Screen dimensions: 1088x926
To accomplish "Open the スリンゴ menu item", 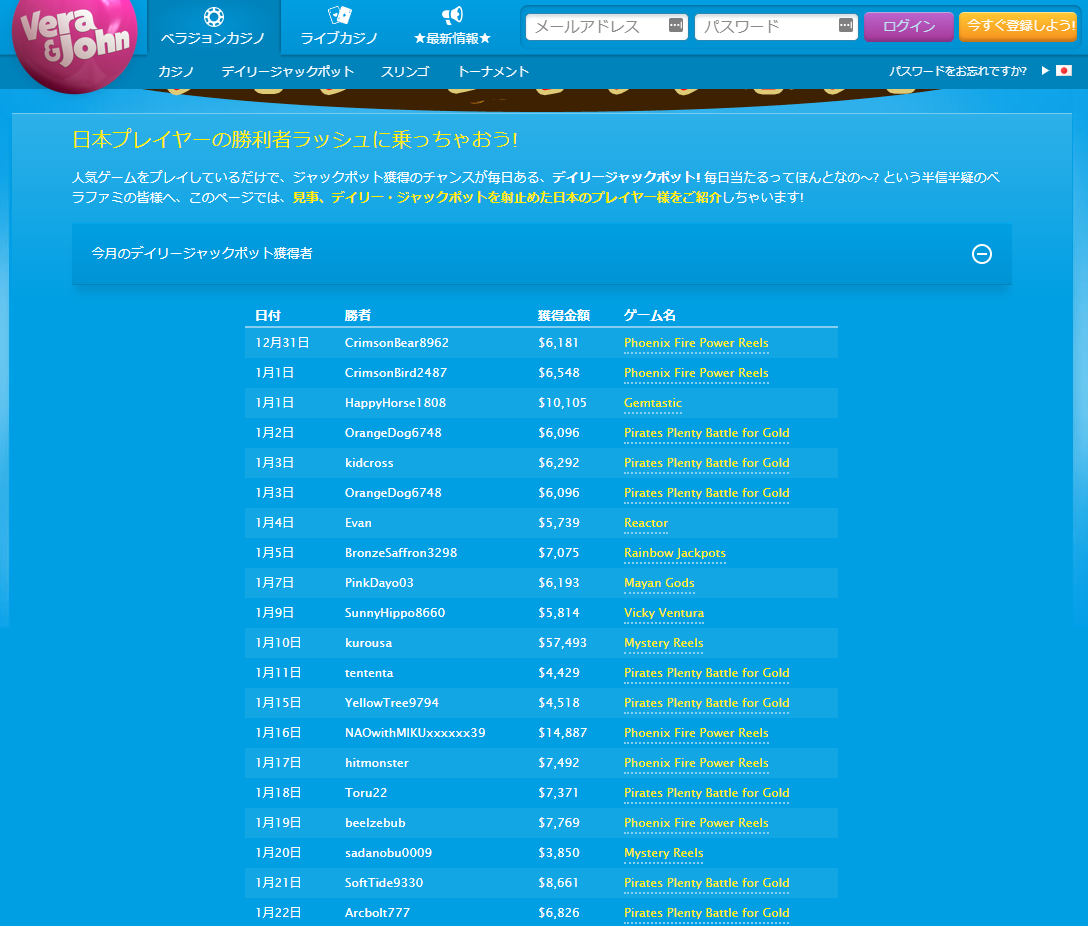I will (x=405, y=71).
